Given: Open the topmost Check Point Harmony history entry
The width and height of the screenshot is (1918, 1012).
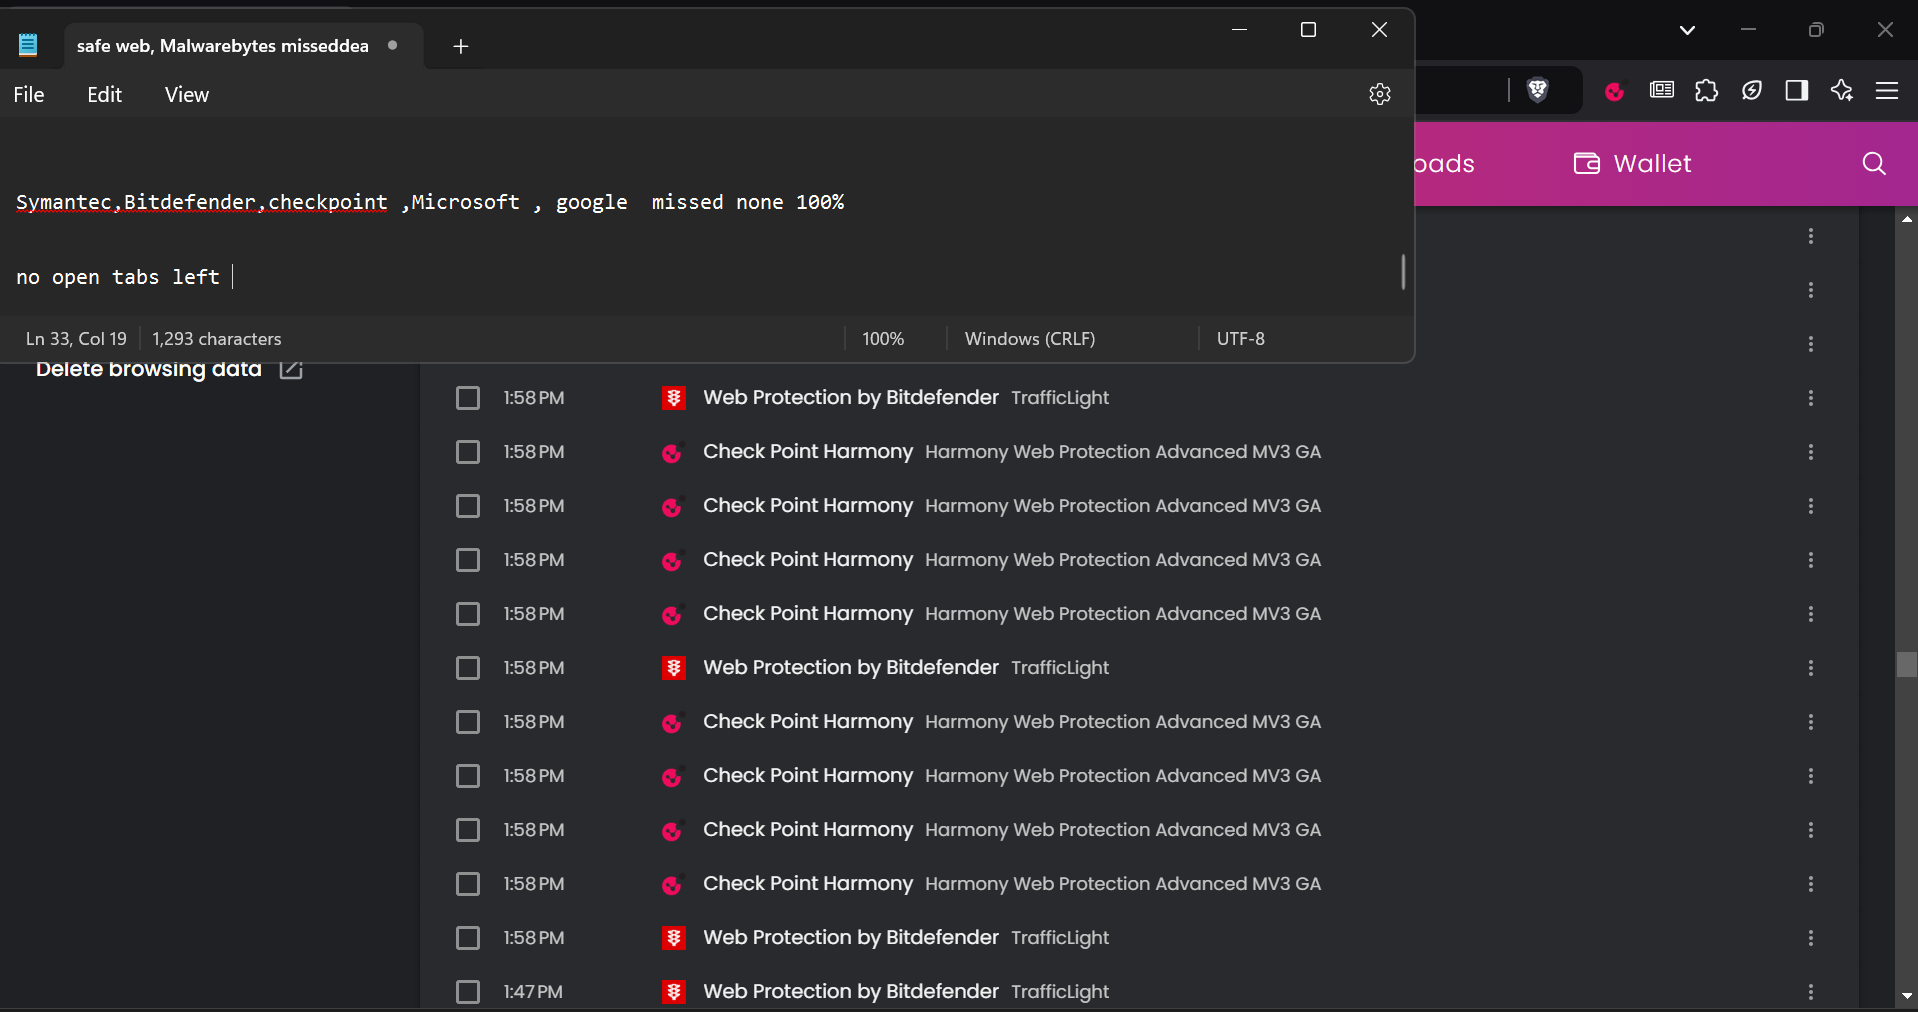Looking at the screenshot, I should click(808, 452).
